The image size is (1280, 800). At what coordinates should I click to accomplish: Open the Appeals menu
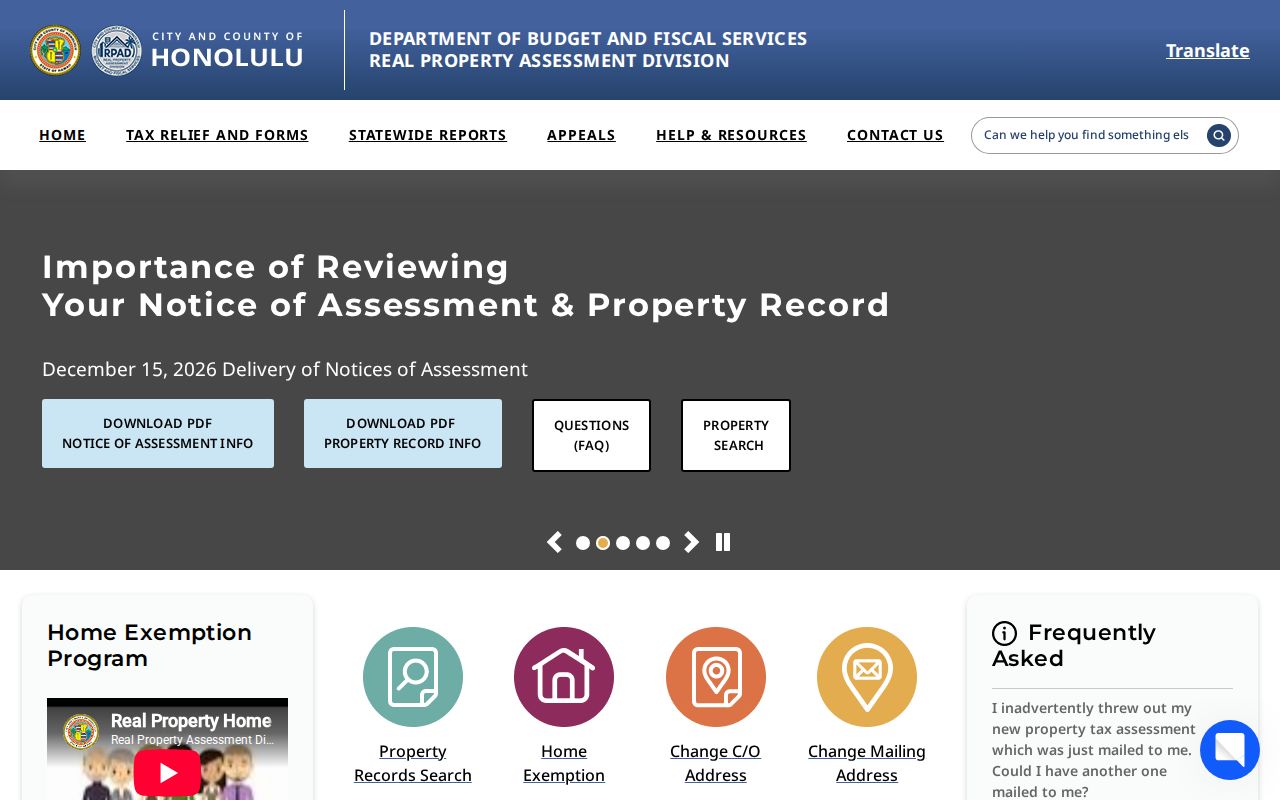(581, 135)
